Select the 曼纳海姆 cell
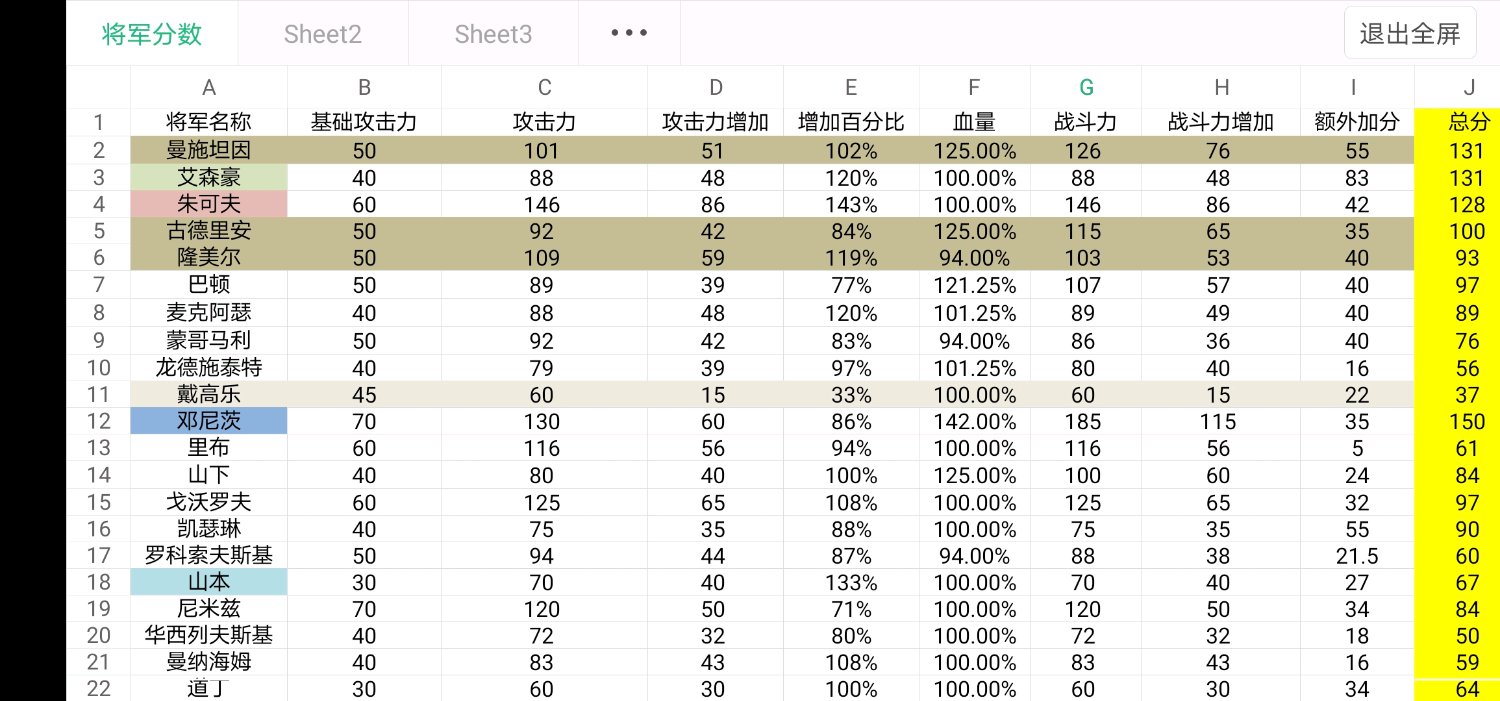Viewport: 1500px width, 701px height. point(209,662)
